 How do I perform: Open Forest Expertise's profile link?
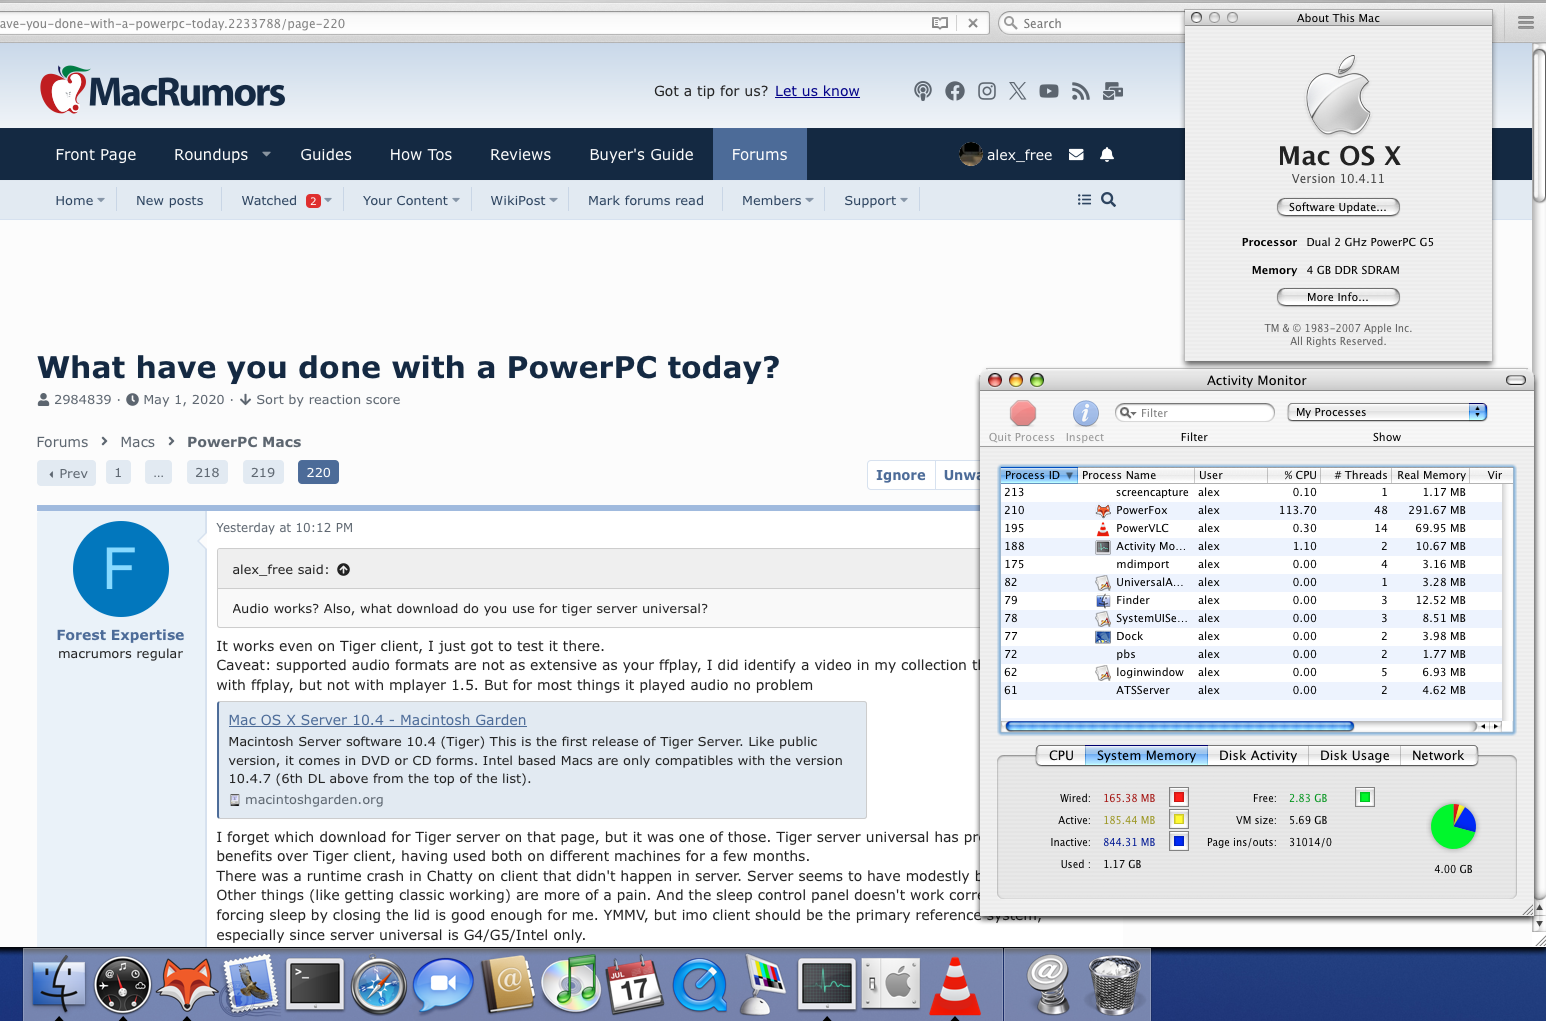[x=120, y=635]
